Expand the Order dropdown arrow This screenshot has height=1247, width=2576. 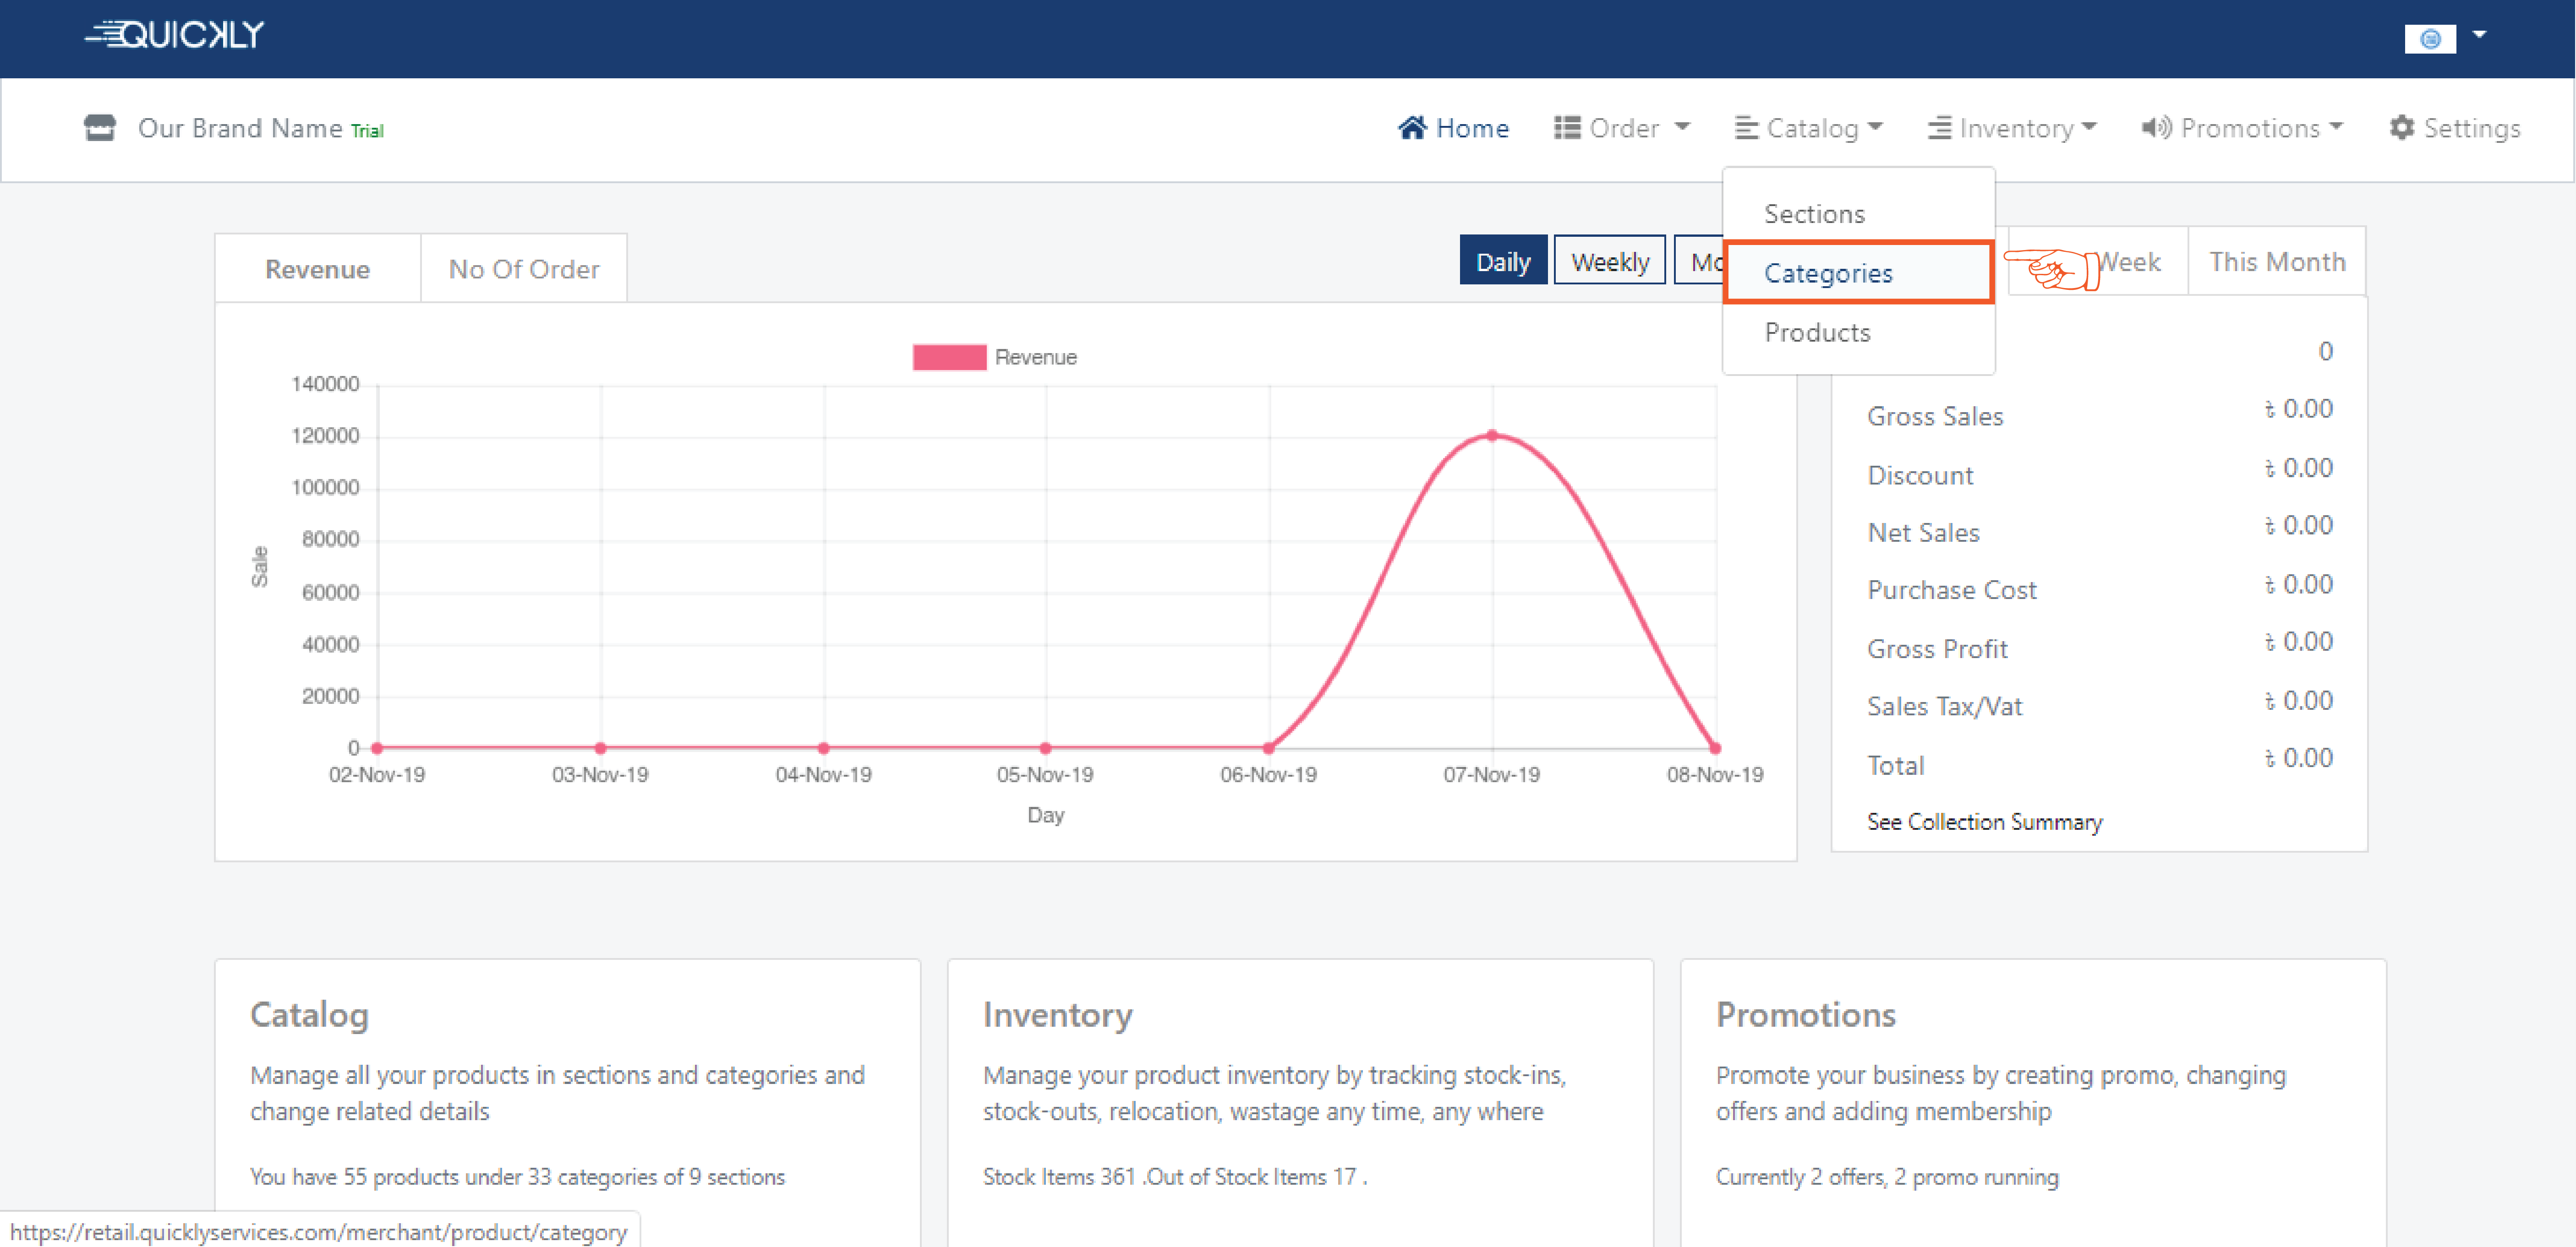1682,127
